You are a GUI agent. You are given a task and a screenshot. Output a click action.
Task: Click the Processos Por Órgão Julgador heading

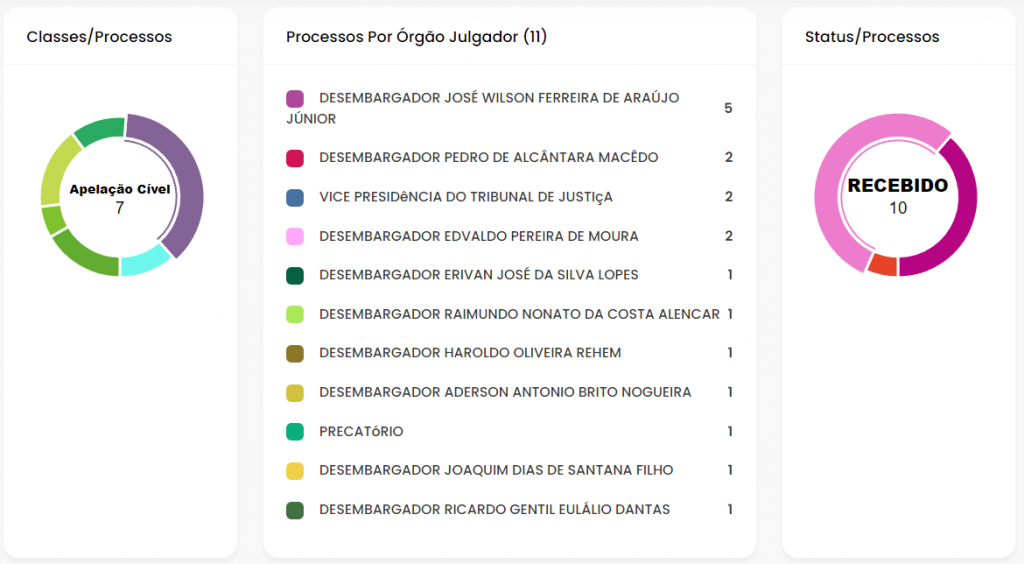[416, 37]
